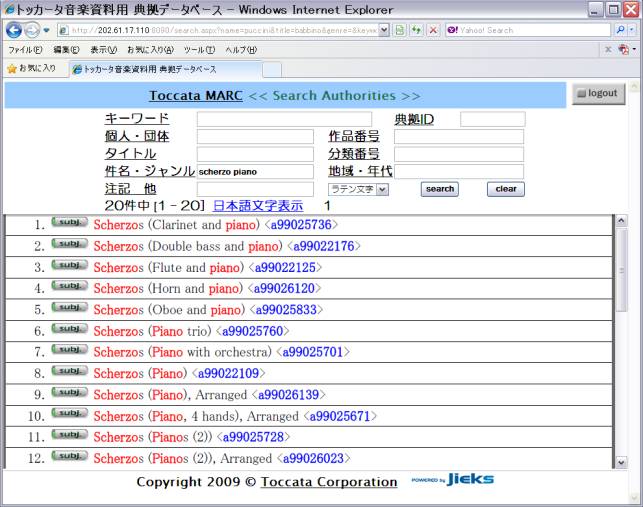The image size is (643, 507).
Task: Click the Toccata Corporation footer link
Action: point(329,482)
